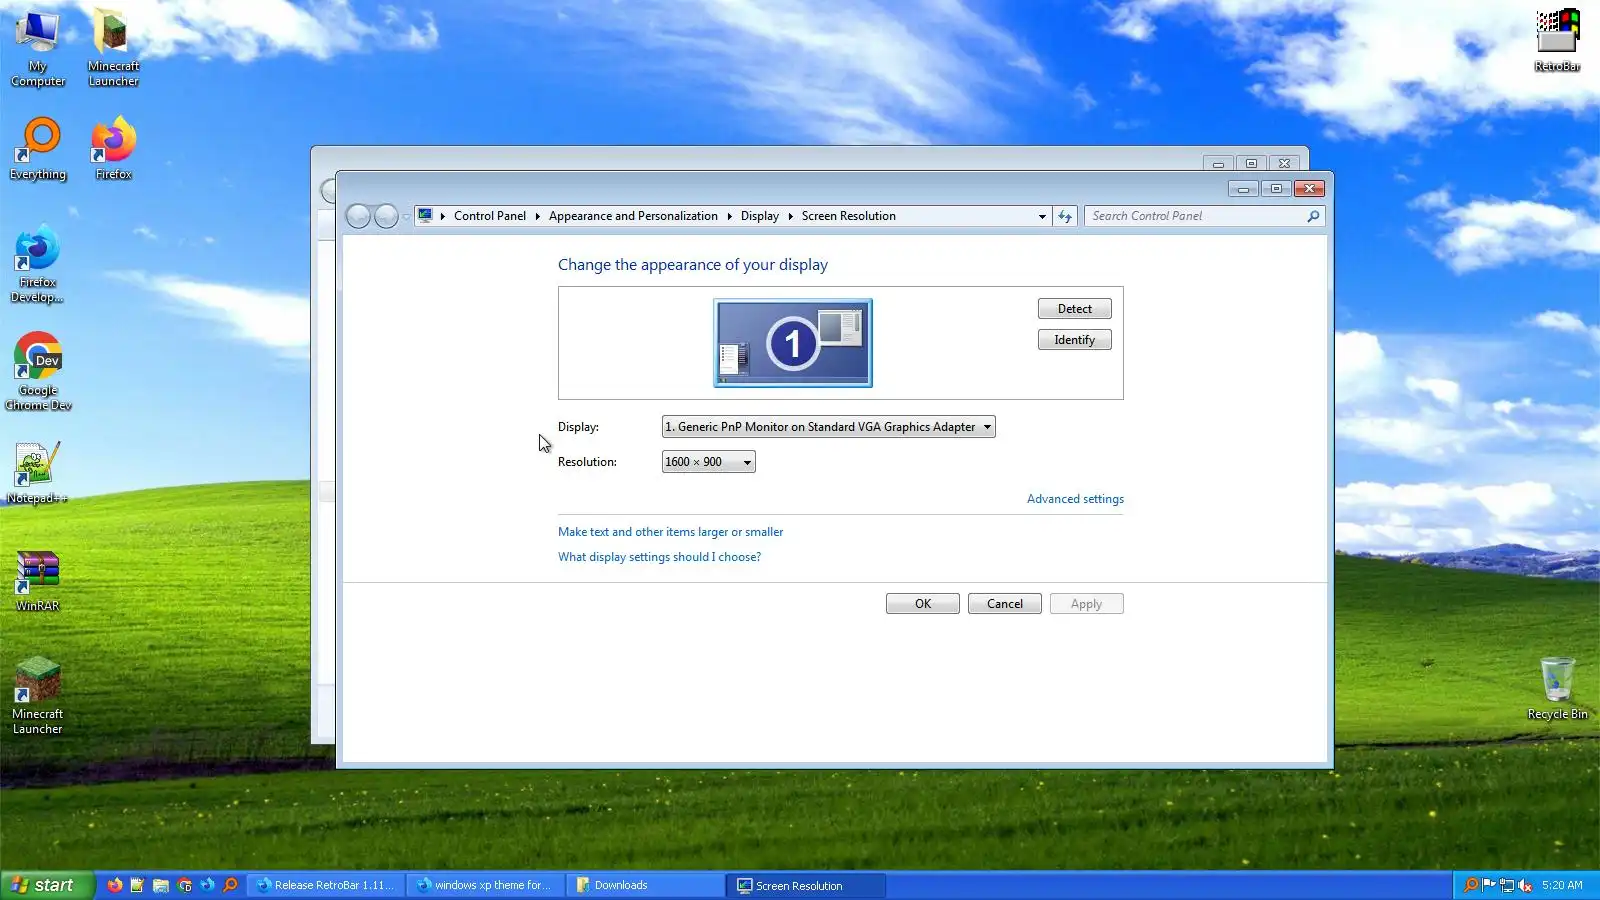Switch to the Downloads taskbar window
Image resolution: width=1600 pixels, height=900 pixels.
coord(646,885)
